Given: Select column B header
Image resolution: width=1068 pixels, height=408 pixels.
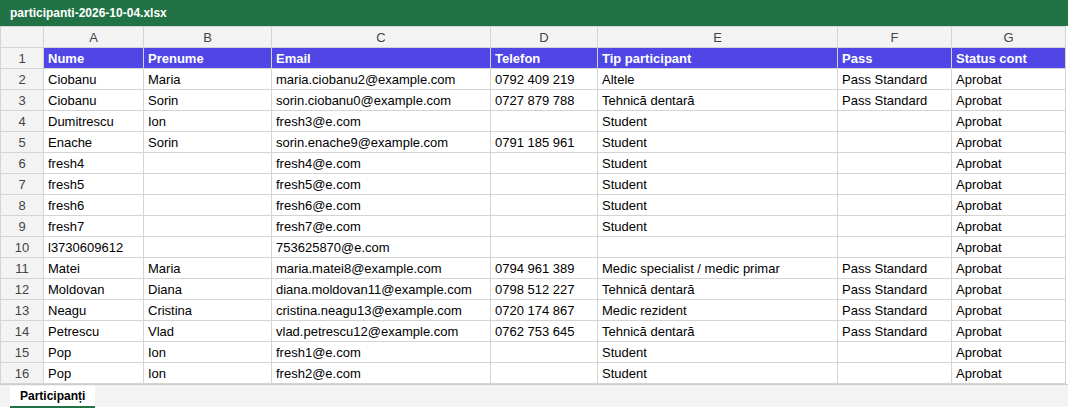Looking at the screenshot, I should (207, 37).
